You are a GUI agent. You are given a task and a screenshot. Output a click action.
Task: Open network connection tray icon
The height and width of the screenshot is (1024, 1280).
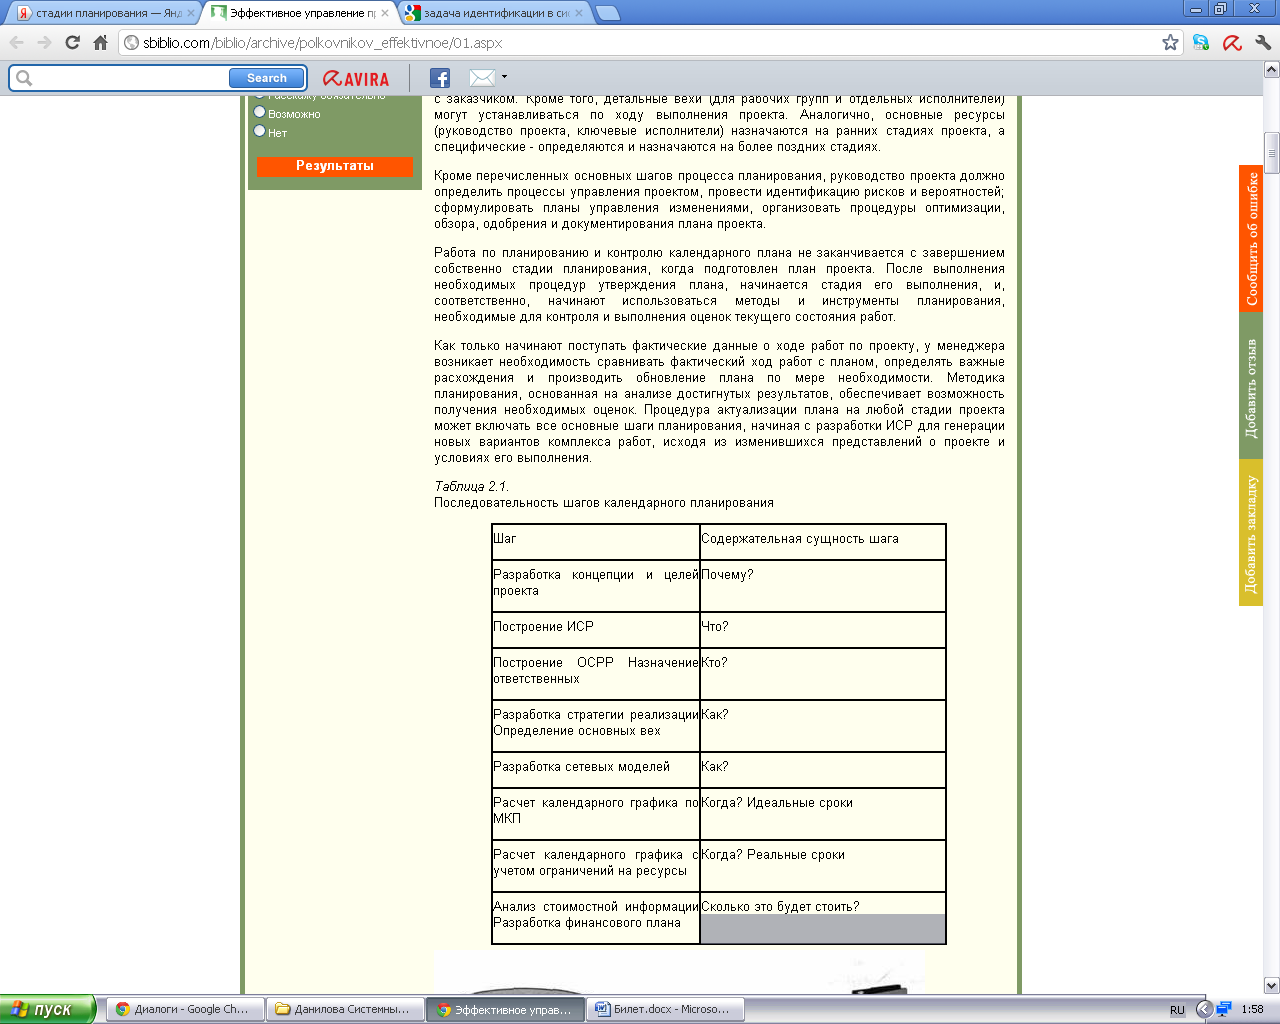coord(1224,1009)
